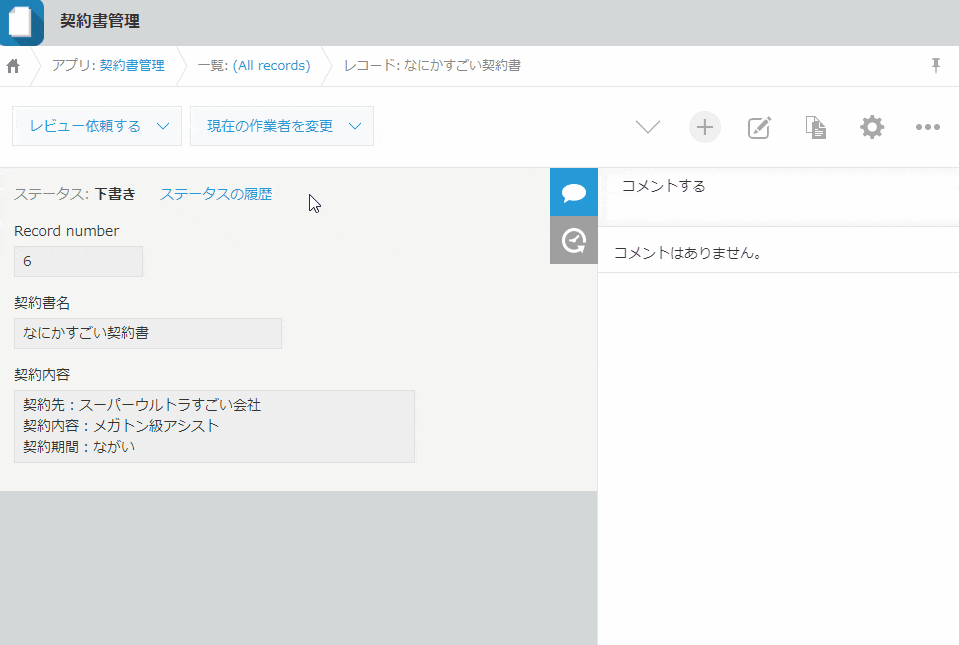Click the 契約書管理 app title text
Image resolution: width=959 pixels, height=645 pixels.
(x=100, y=21)
